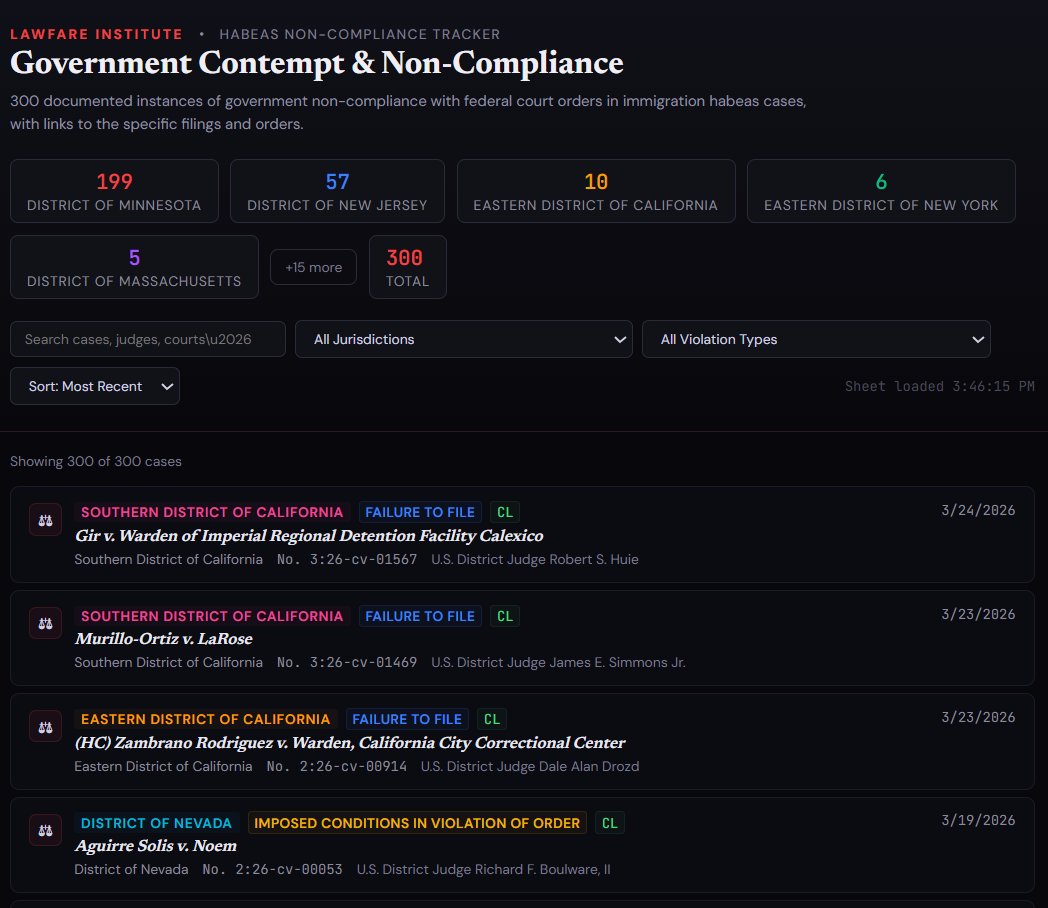Click CL badge on Gir v. Warden card
The width and height of the screenshot is (1048, 908).
coord(505,512)
